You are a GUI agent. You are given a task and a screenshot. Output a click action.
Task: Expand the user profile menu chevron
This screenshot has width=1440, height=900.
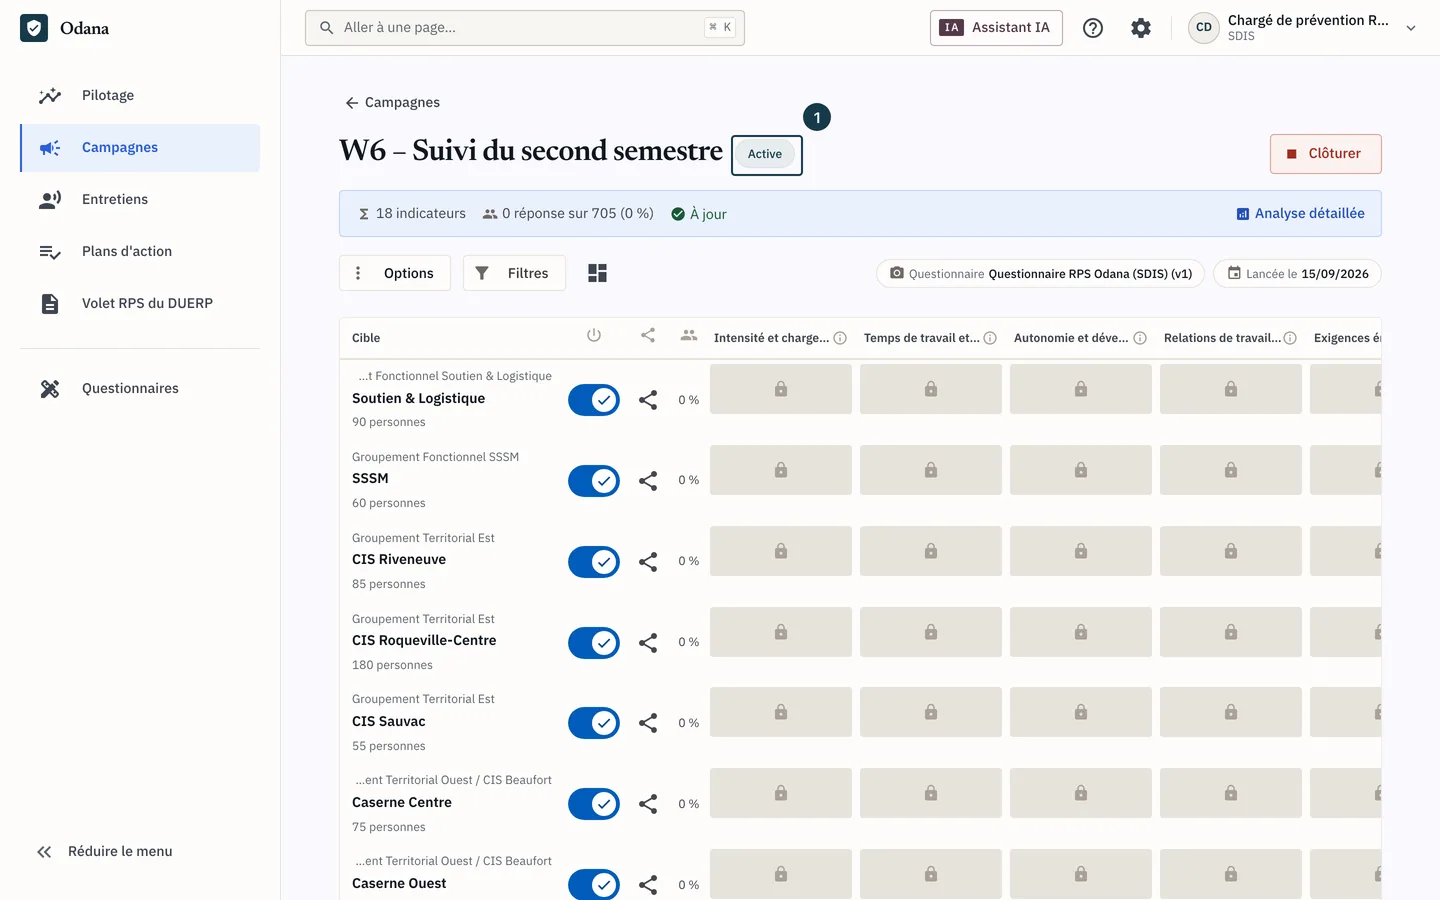click(1411, 28)
